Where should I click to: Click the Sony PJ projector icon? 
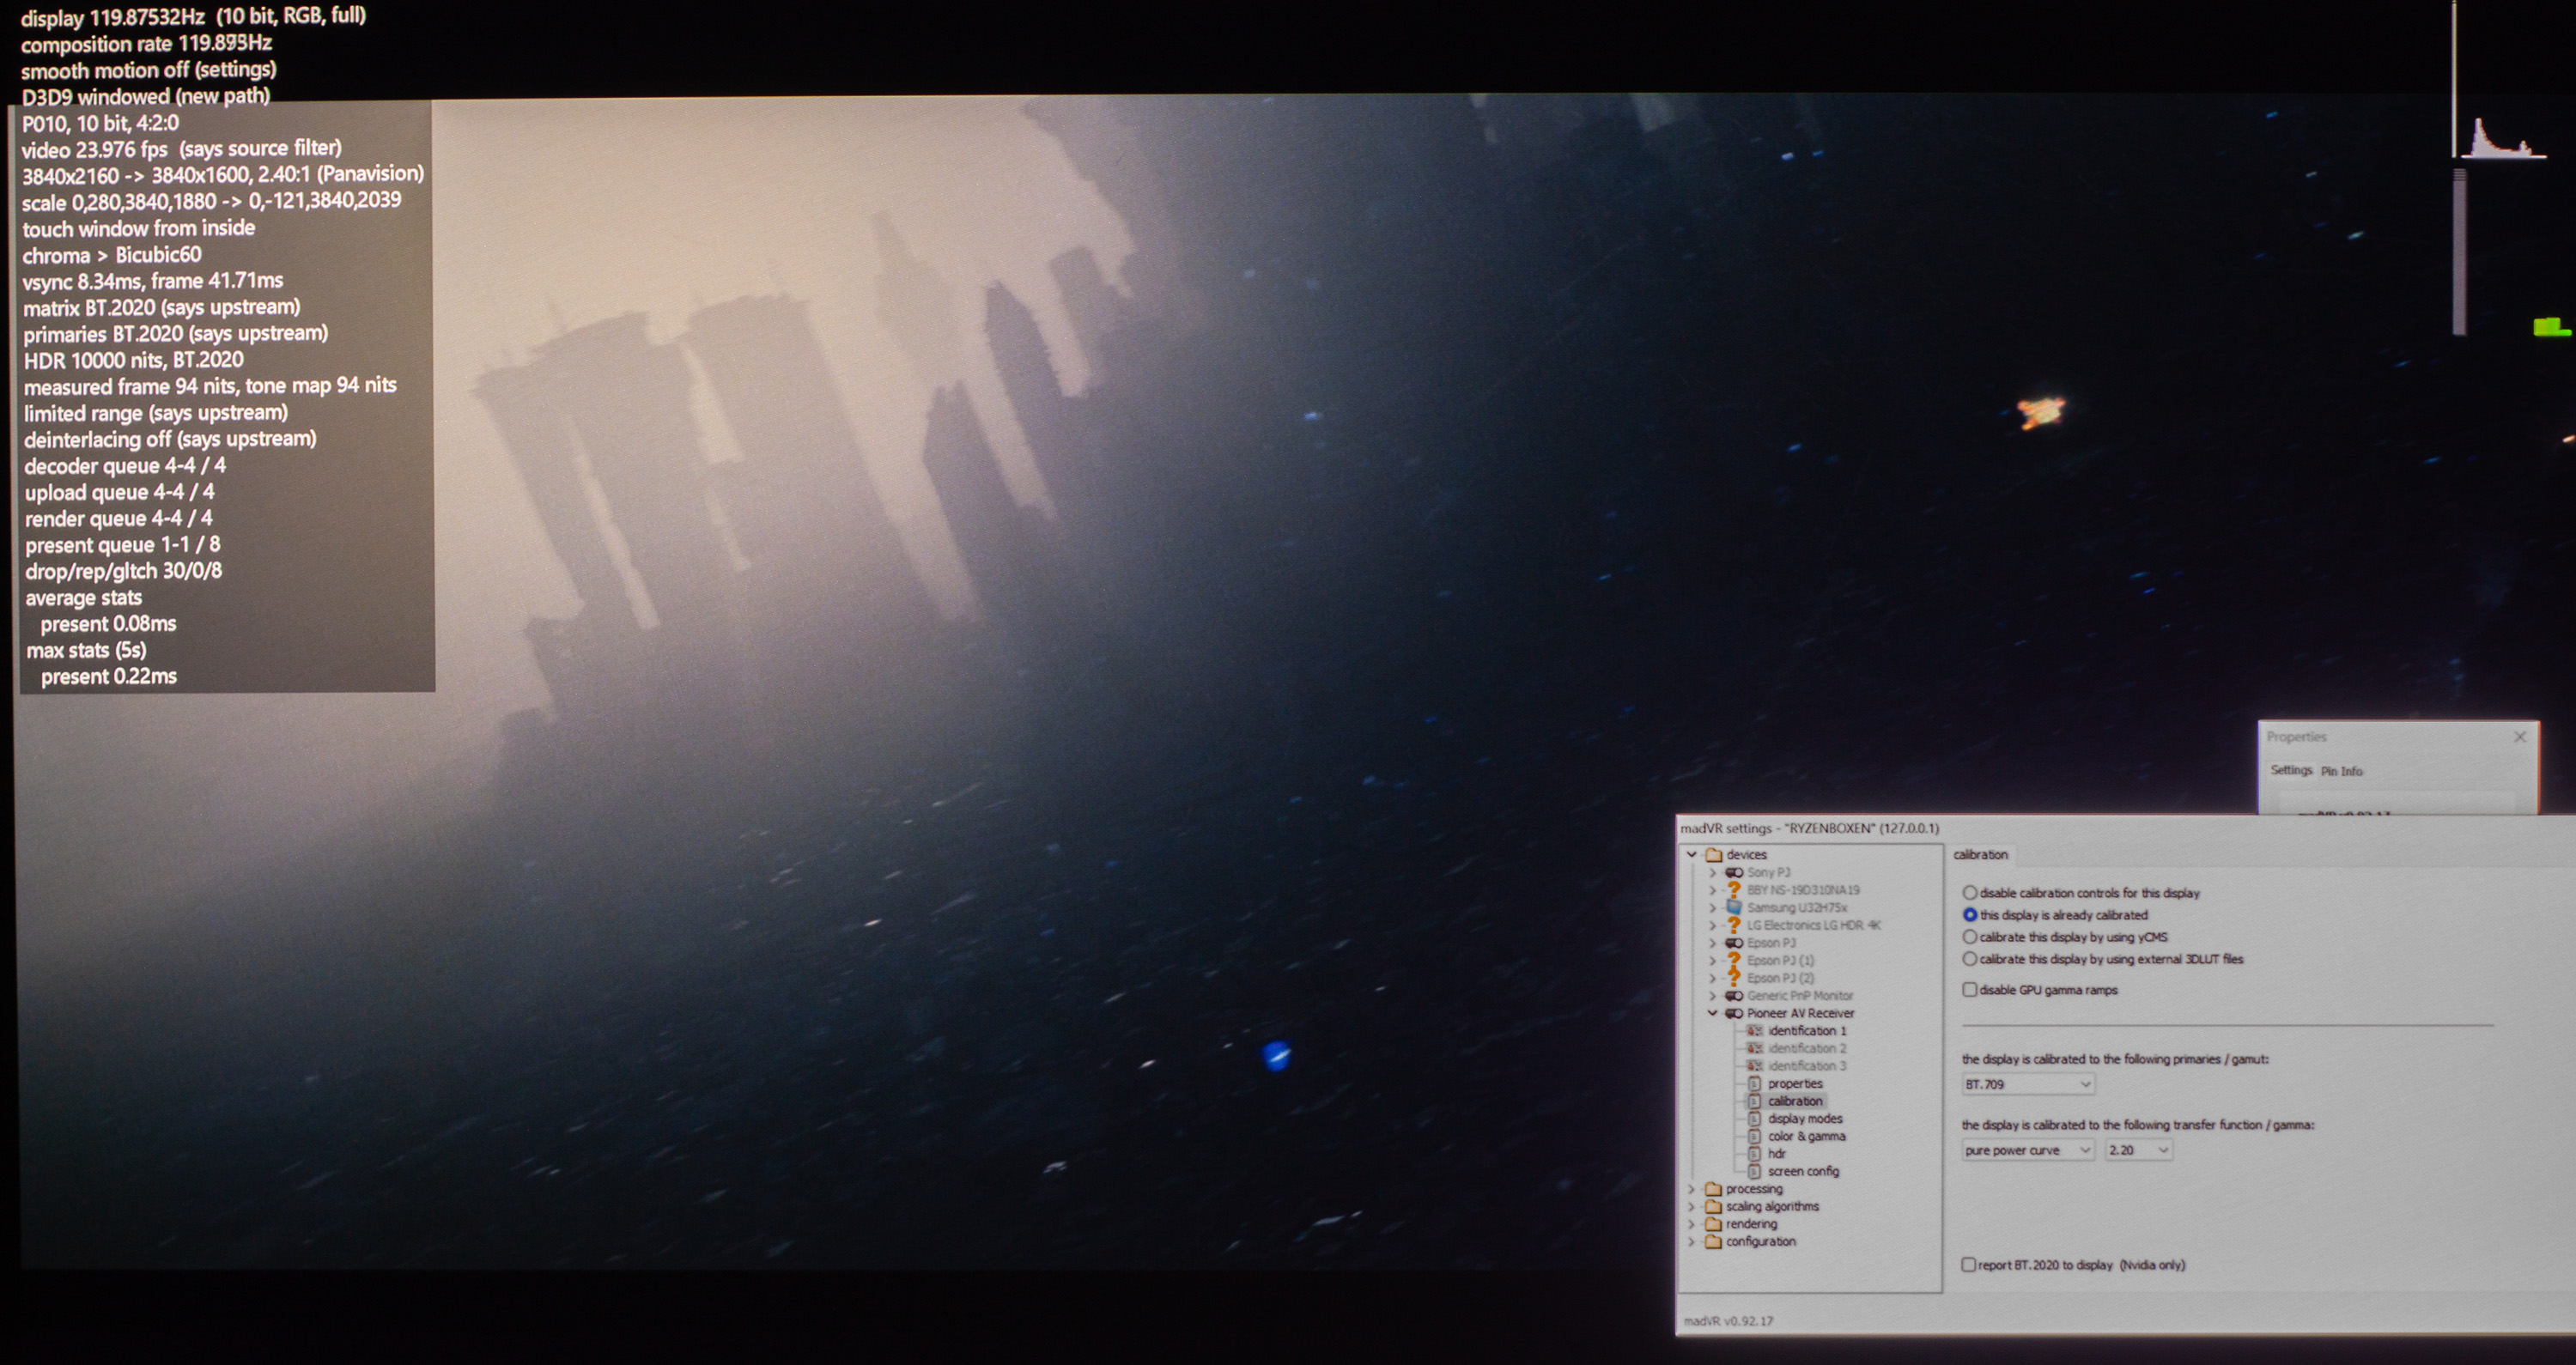(1734, 872)
